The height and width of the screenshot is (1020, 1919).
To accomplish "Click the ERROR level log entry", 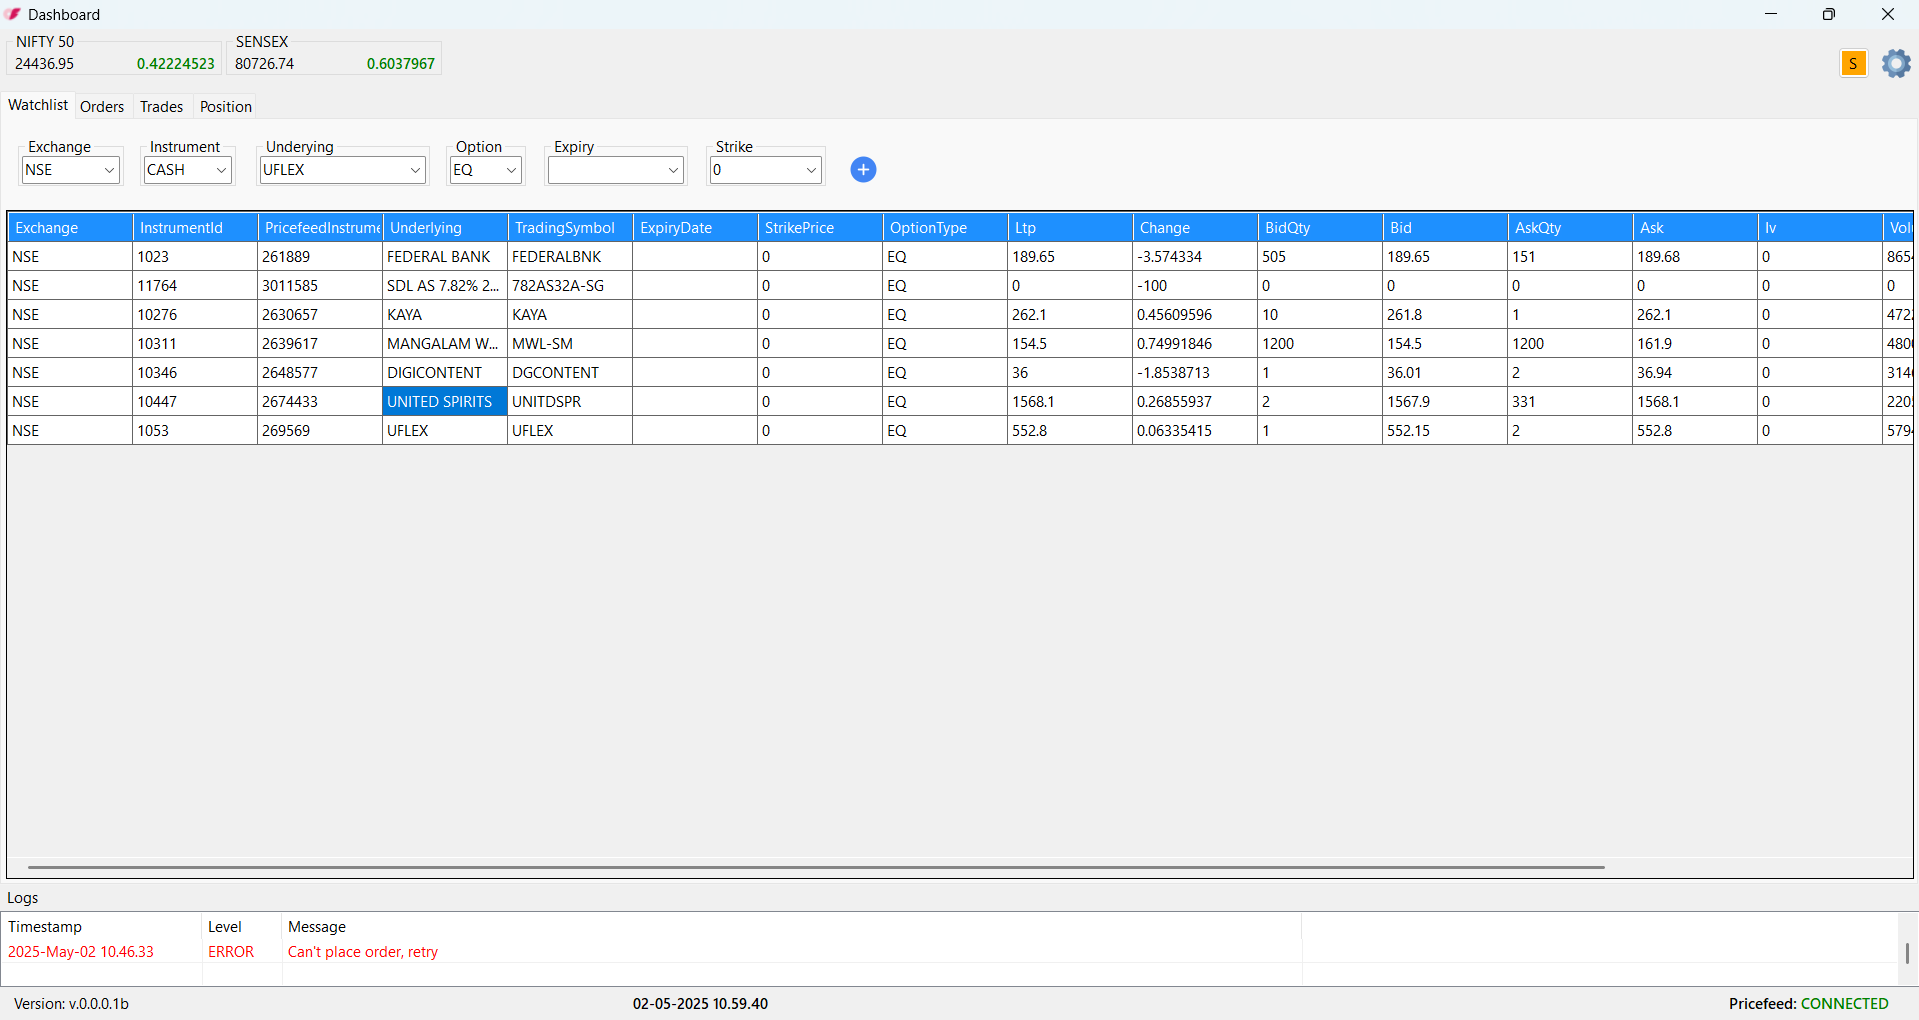I will (x=231, y=952).
